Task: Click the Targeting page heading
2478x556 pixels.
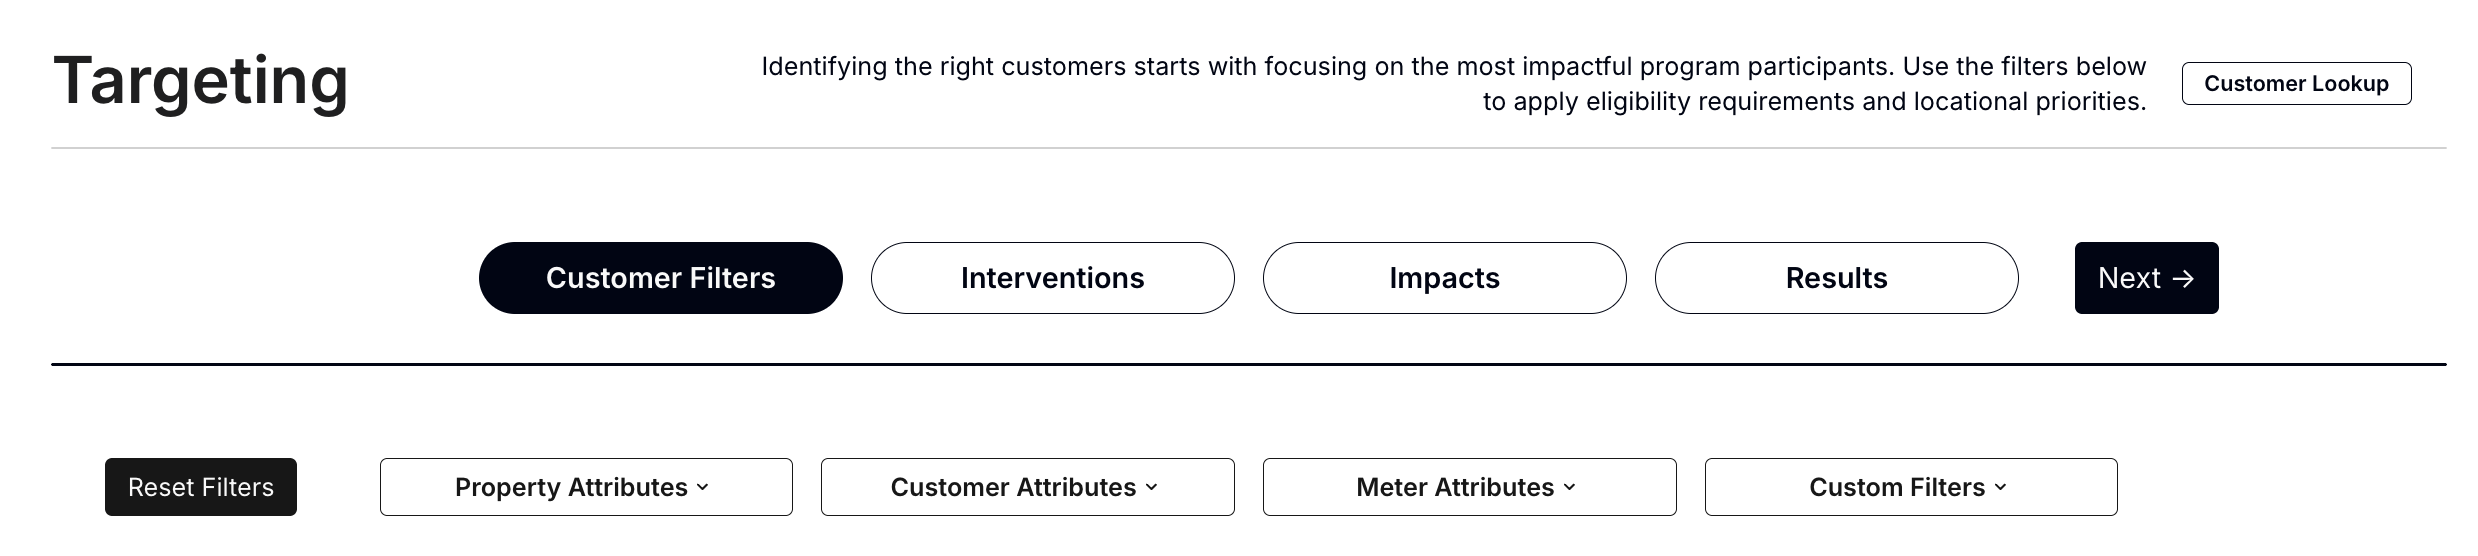Action: click(x=200, y=80)
